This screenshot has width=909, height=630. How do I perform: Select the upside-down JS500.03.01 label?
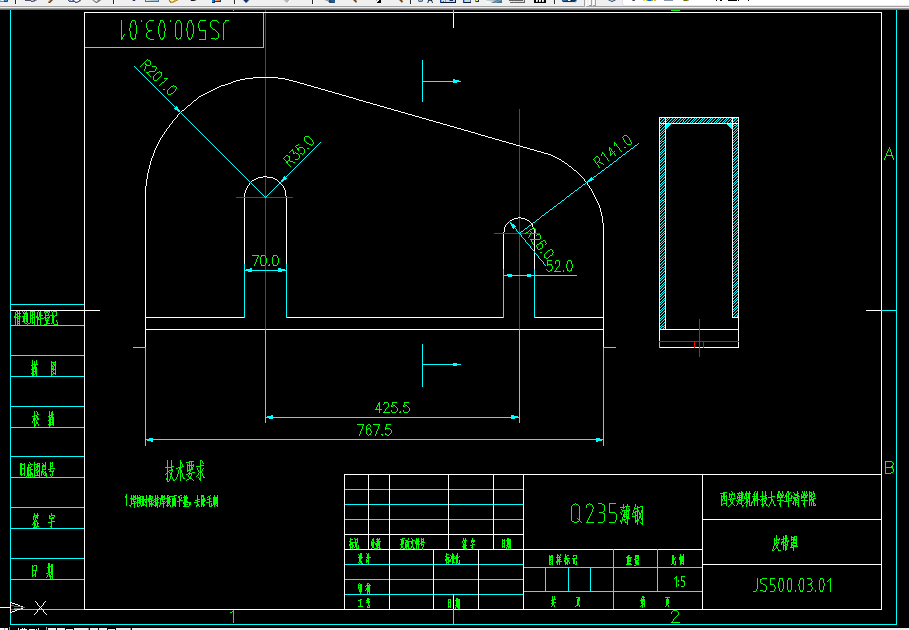coord(174,30)
